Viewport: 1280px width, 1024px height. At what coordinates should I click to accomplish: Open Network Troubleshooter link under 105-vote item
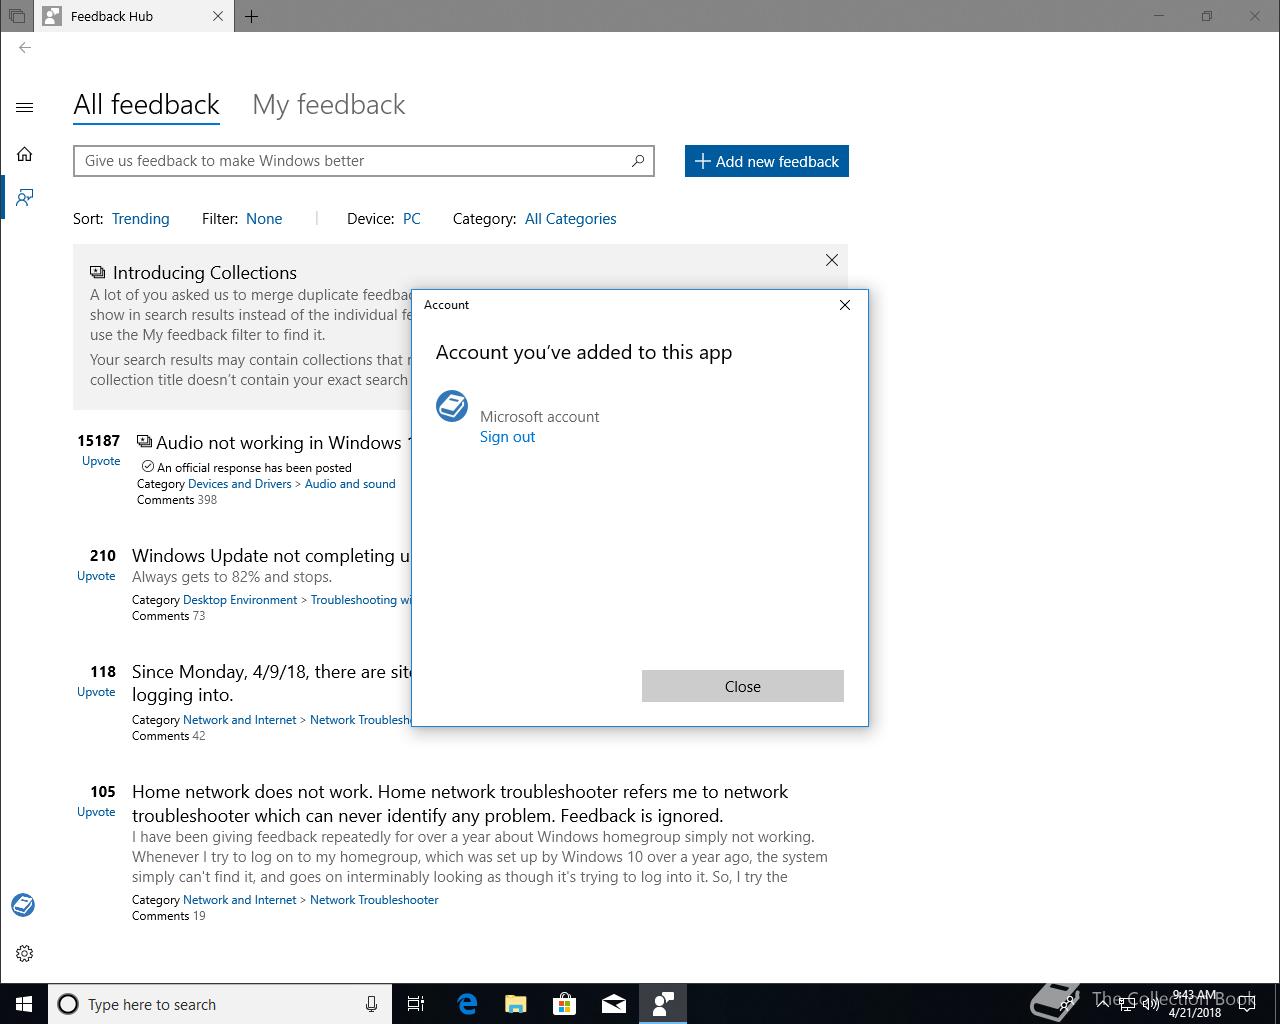[374, 900]
